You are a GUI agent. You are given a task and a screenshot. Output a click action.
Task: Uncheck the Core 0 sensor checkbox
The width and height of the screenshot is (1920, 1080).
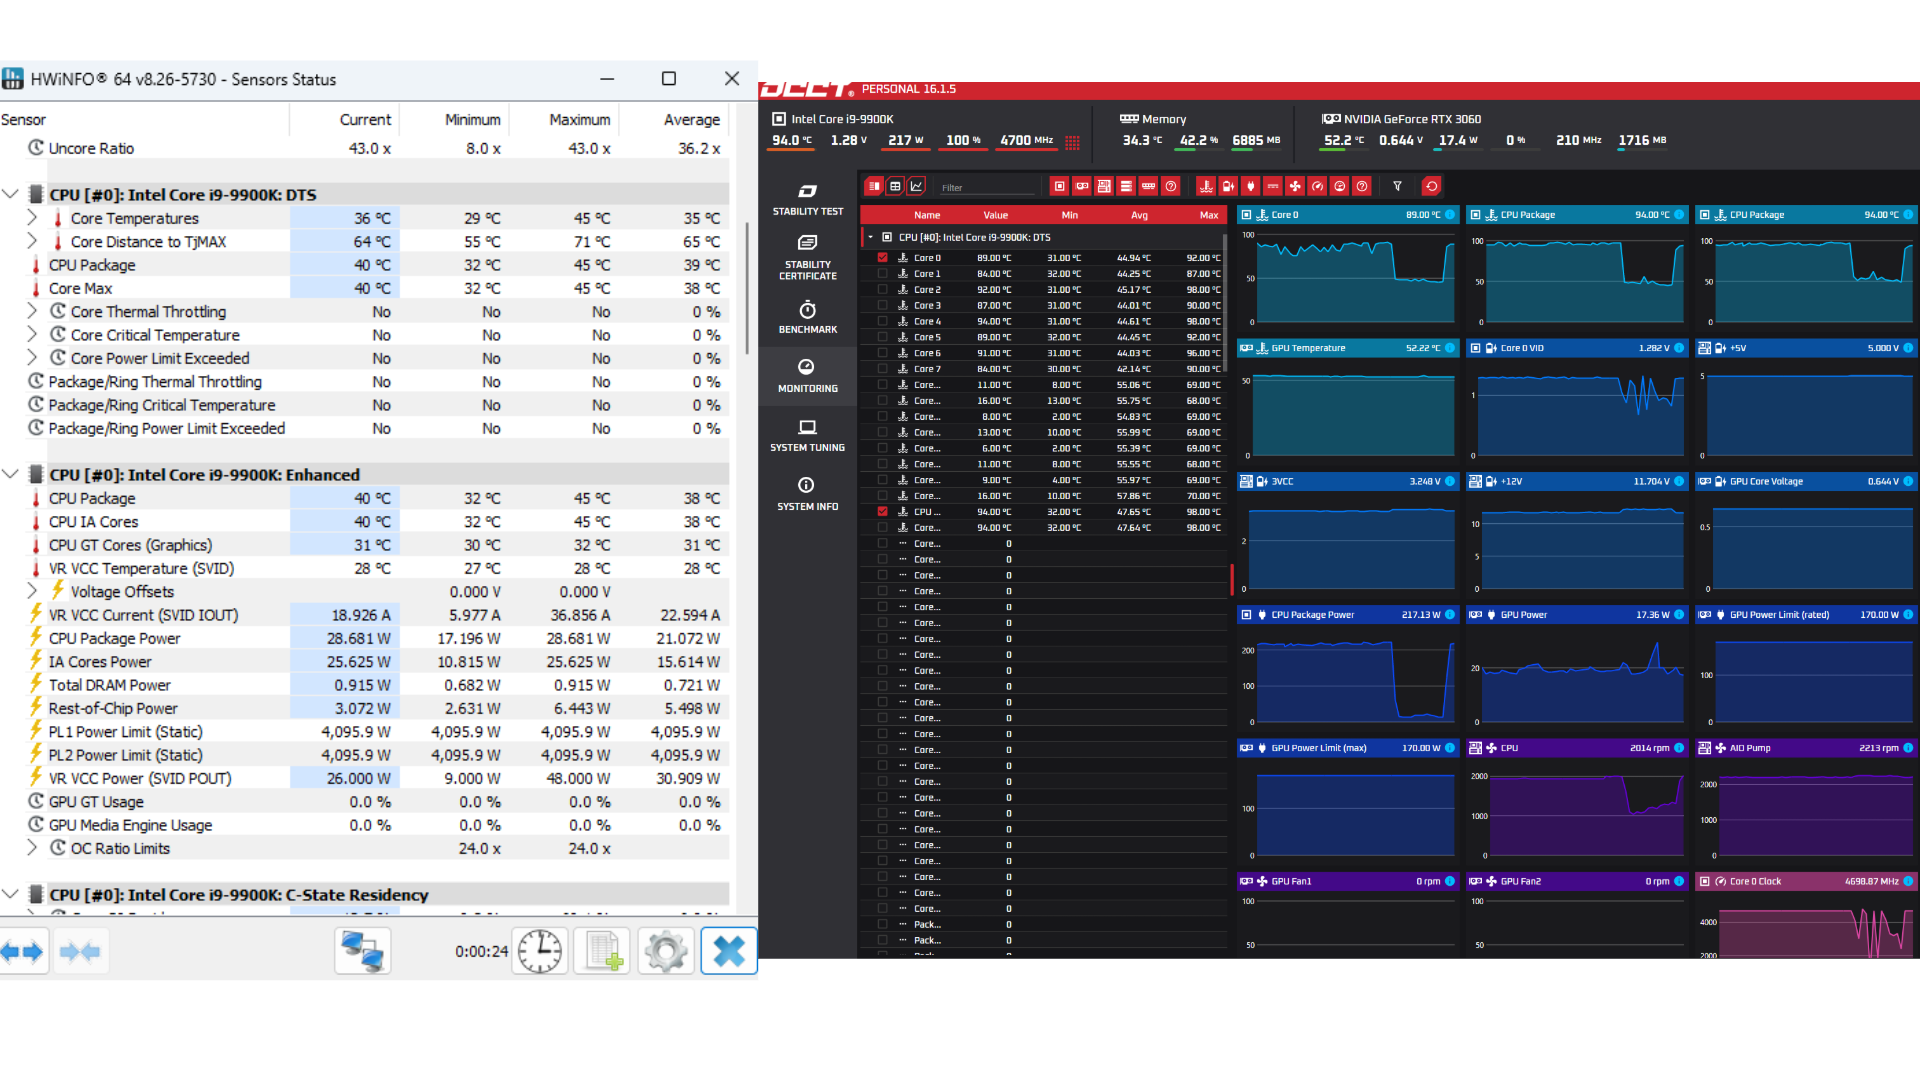pyautogui.click(x=882, y=257)
